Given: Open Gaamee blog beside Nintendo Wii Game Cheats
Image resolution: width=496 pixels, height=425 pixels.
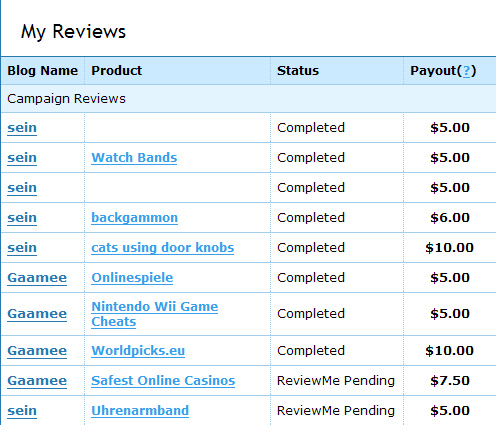Looking at the screenshot, I should (37, 314).
